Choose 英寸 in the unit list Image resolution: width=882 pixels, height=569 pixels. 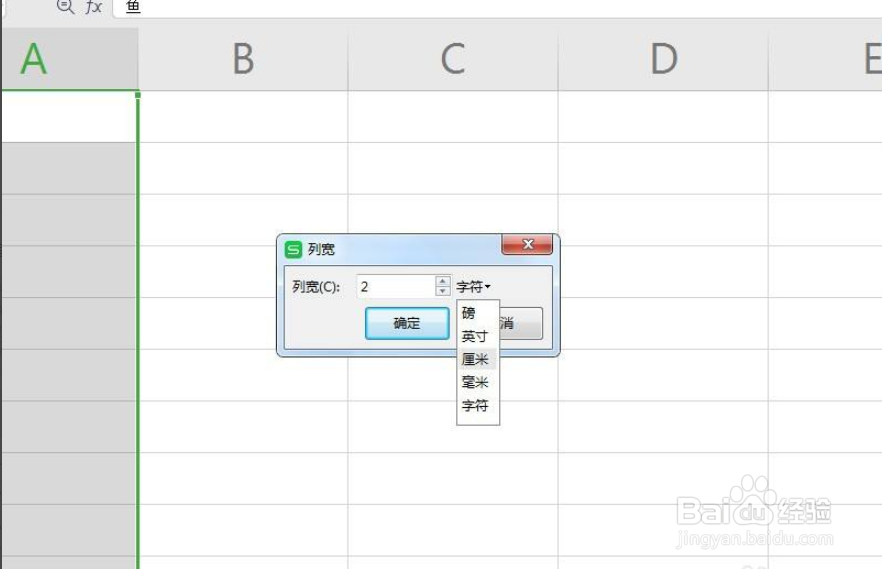[475, 337]
